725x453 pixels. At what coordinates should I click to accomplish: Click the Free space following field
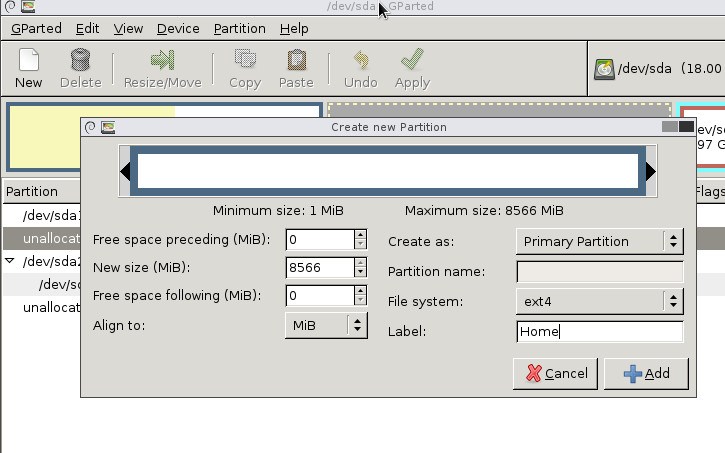(x=320, y=295)
